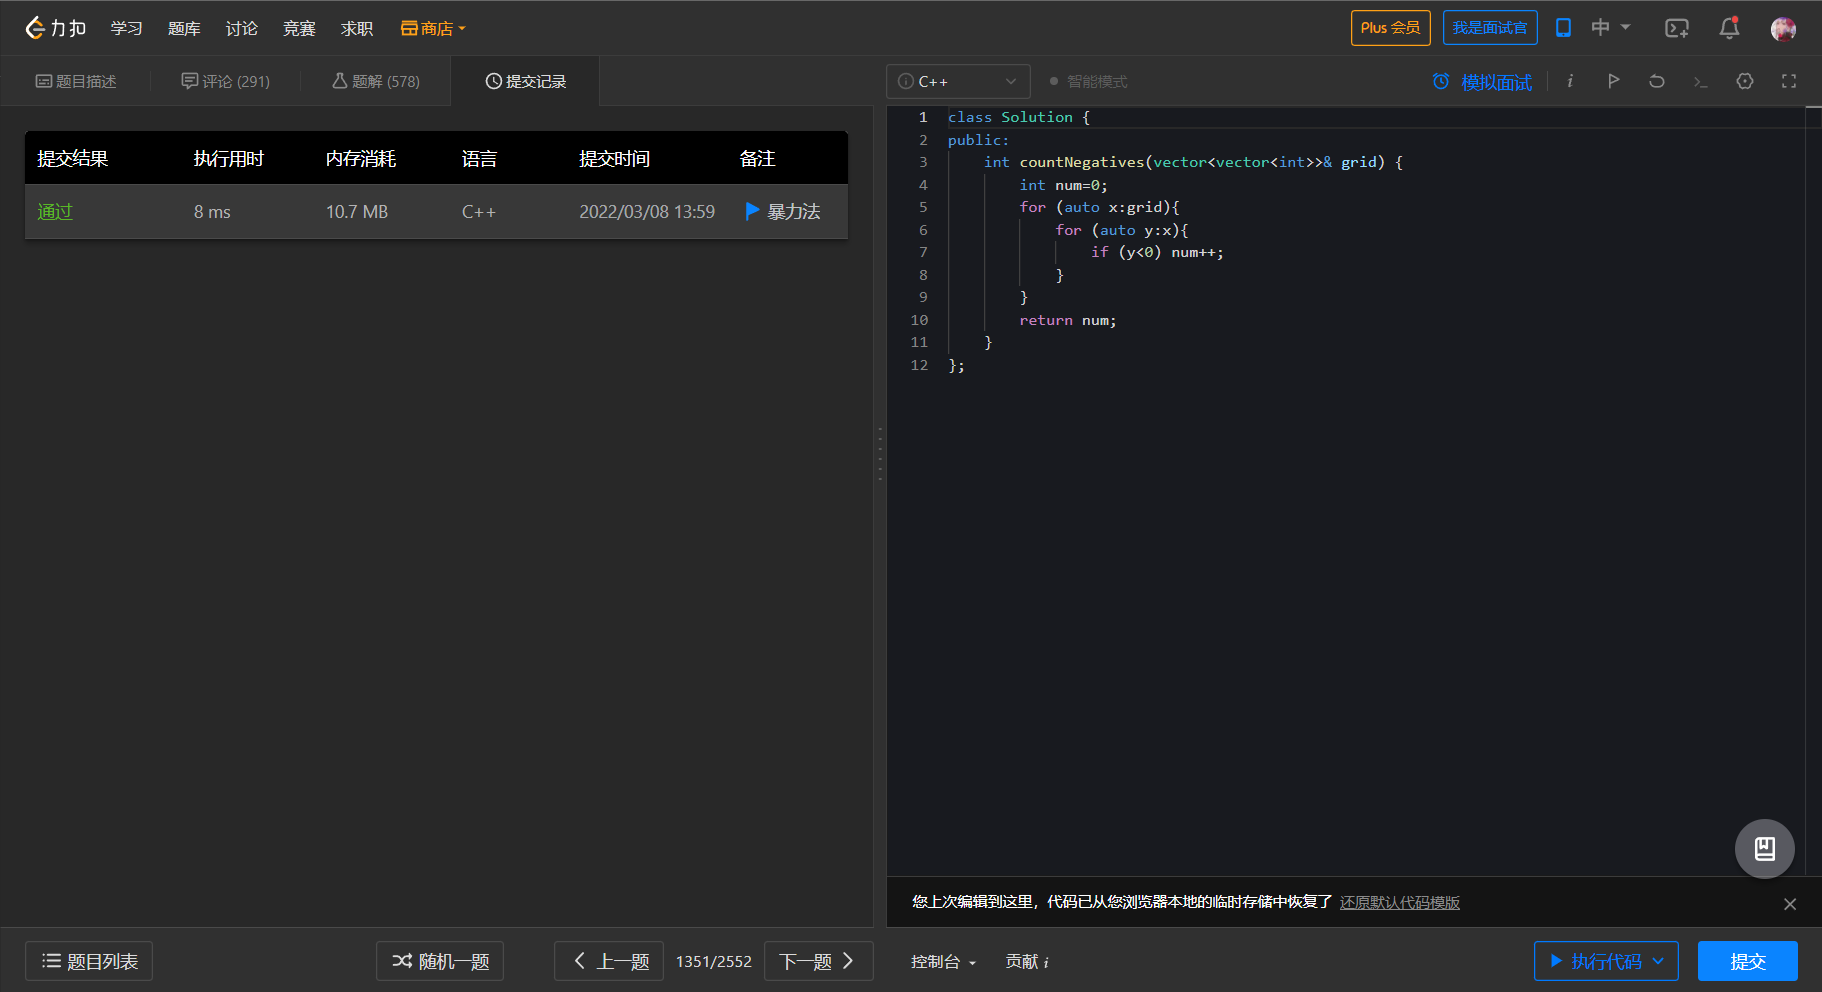Open the floating notes book button
Screen dimensions: 1822x992
(x=1764, y=849)
